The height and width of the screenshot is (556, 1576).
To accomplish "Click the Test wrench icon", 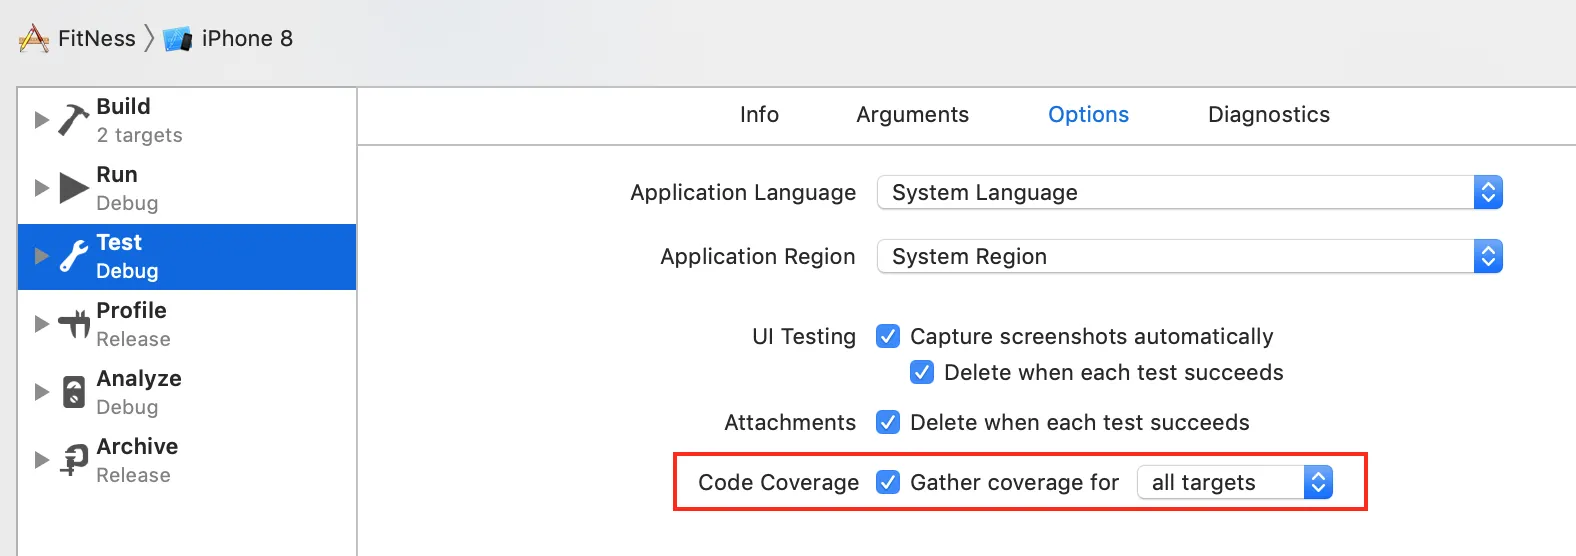I will [73, 256].
